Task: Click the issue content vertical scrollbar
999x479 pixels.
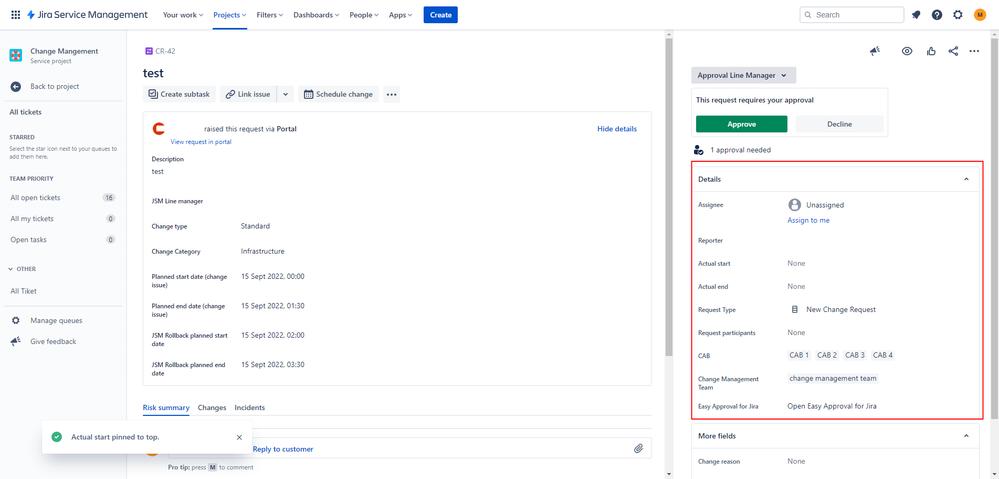Action: 668,197
